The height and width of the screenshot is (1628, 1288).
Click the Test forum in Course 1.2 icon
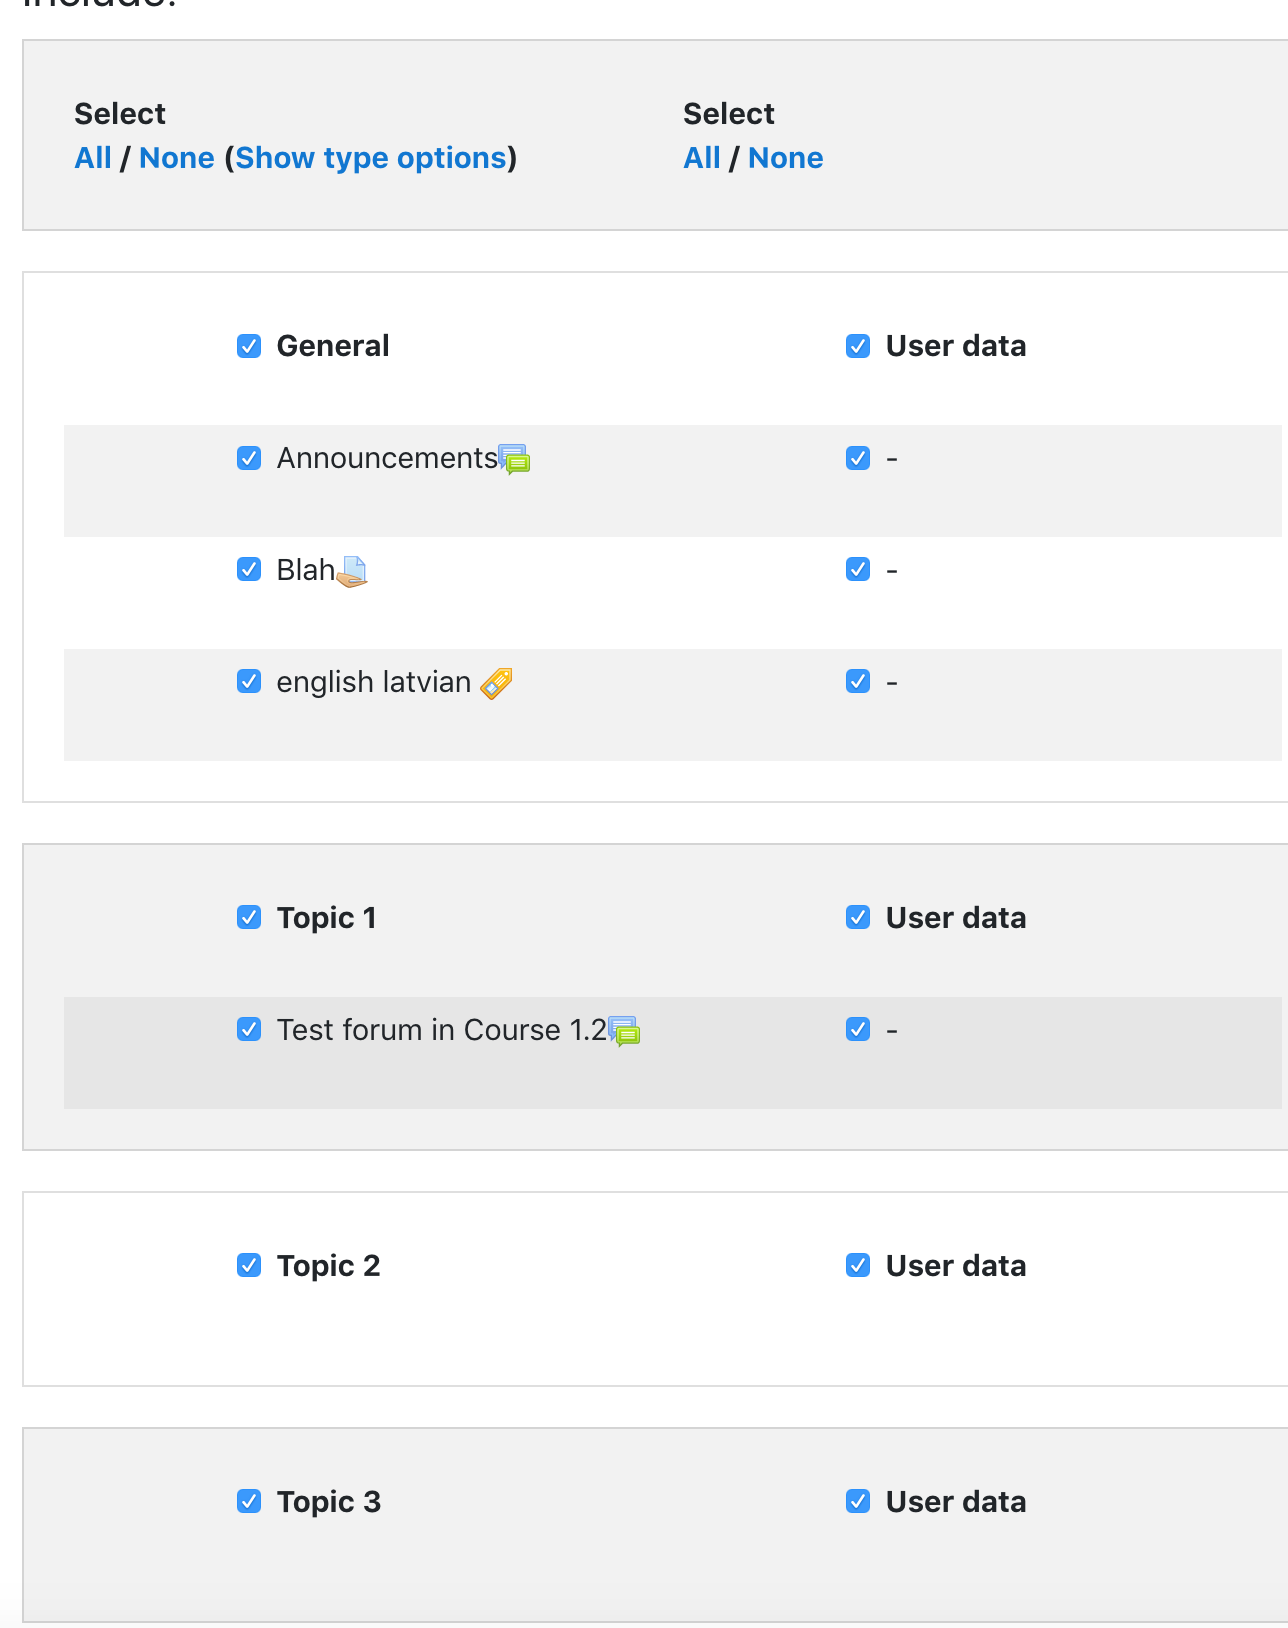(624, 1031)
